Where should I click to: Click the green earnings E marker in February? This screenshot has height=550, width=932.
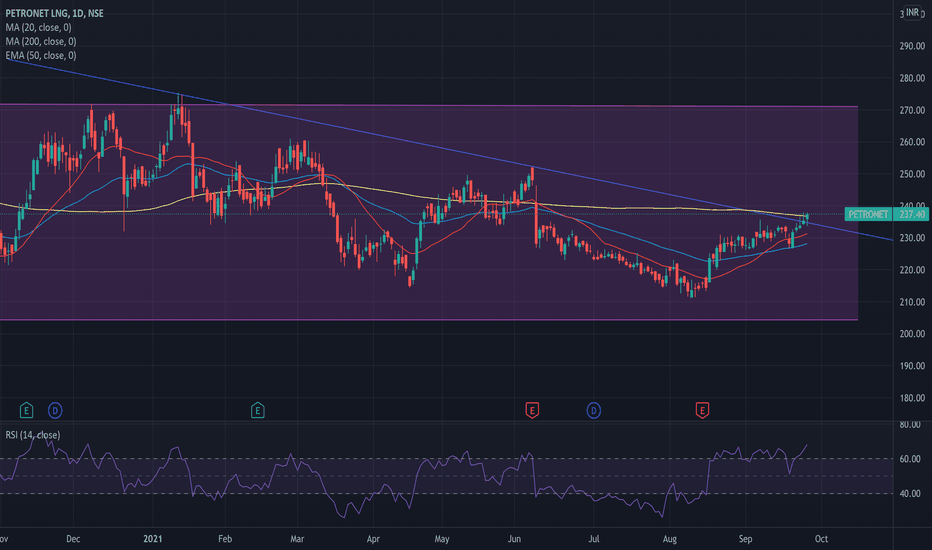click(x=257, y=410)
